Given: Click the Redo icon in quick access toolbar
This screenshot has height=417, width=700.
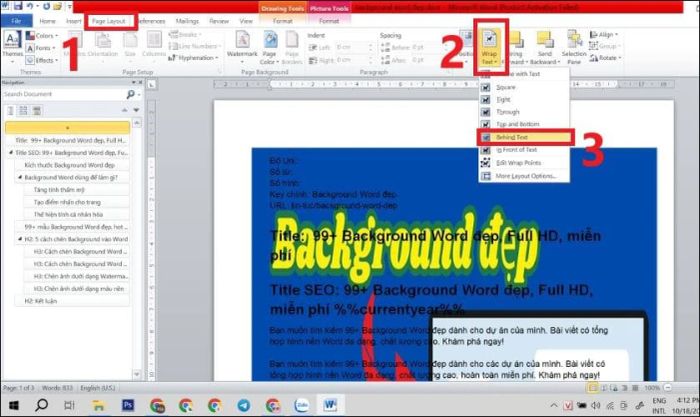Looking at the screenshot, I should pos(46,6).
